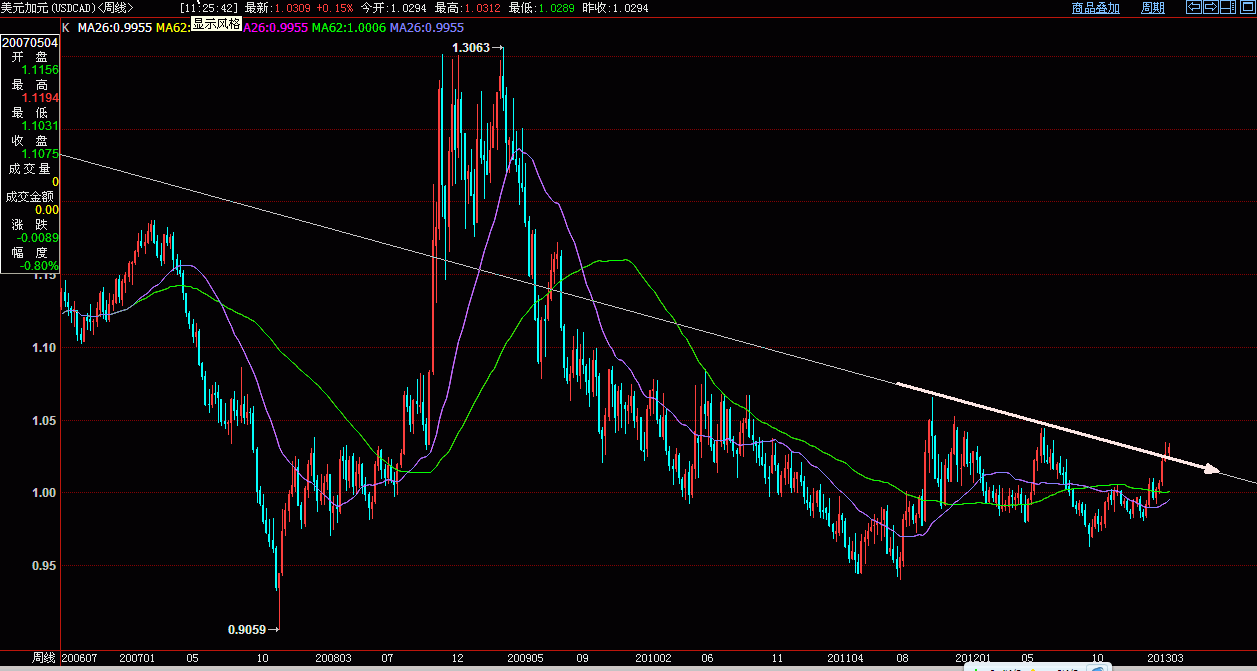1257x671 pixels.
Task: Click the 收盘 value 1.1075
Action: coord(41,154)
